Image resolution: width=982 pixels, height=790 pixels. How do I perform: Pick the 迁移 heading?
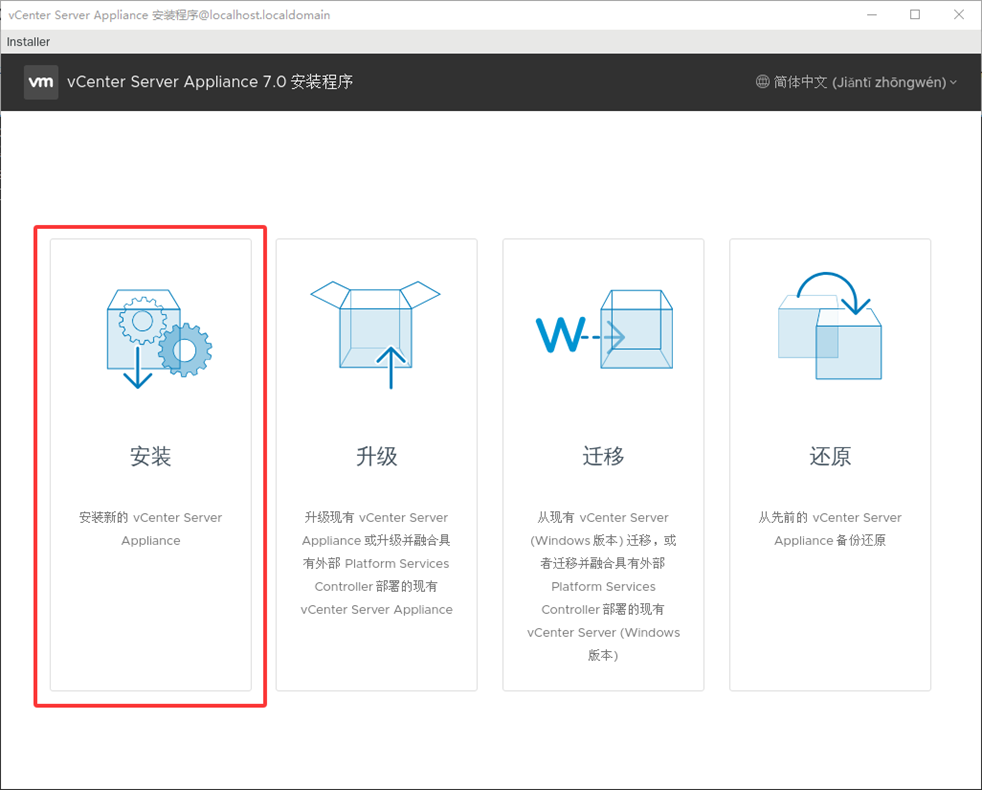[603, 456]
